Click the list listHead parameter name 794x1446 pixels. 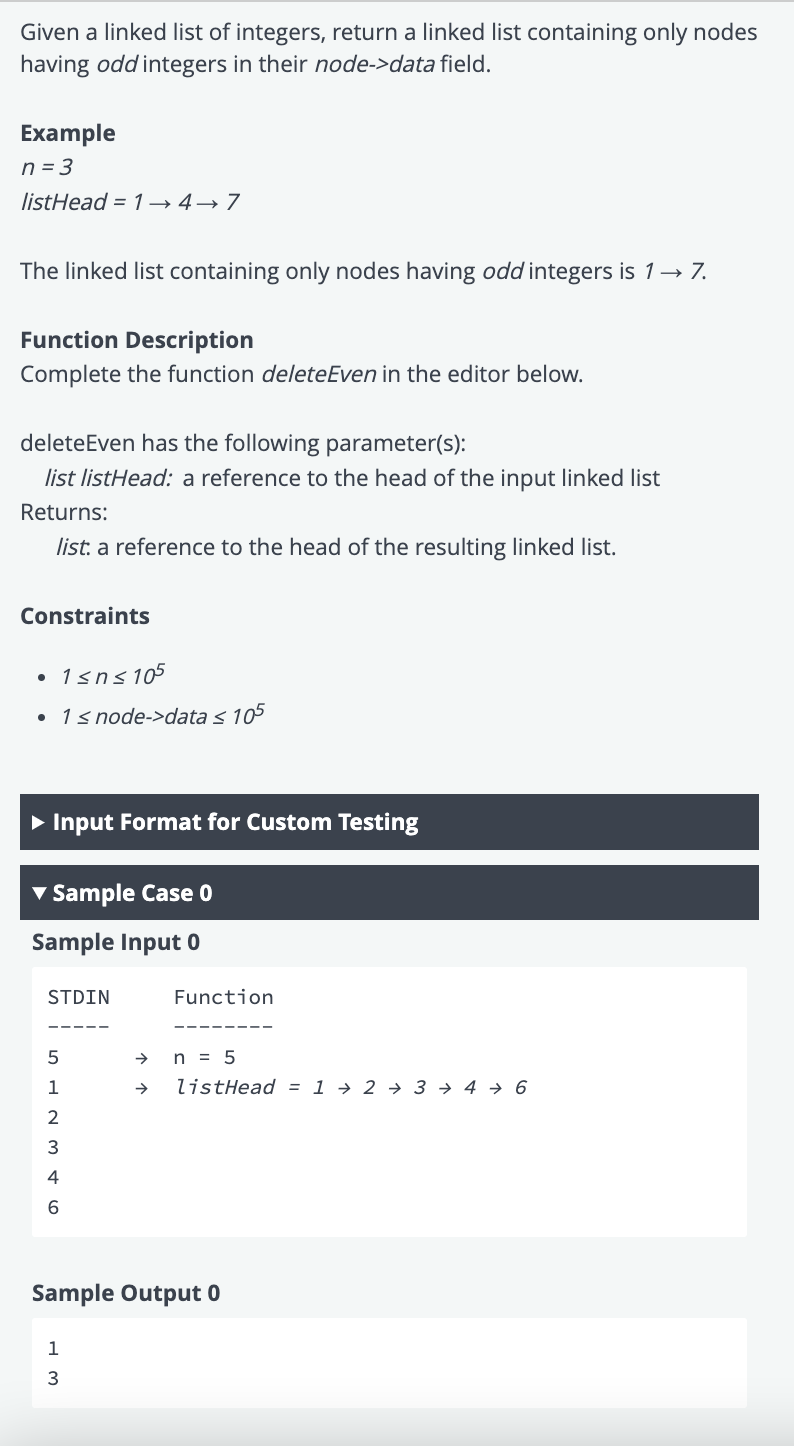(x=109, y=478)
